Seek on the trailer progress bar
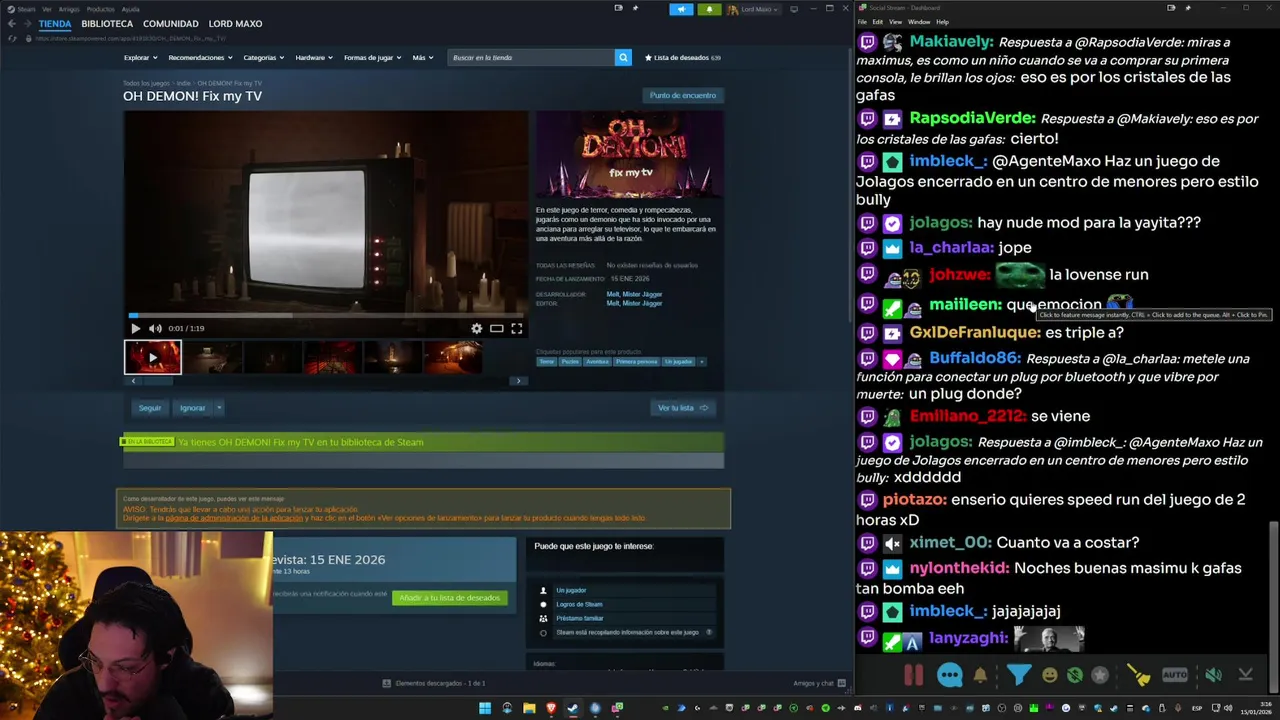1280x720 pixels. tap(326, 315)
